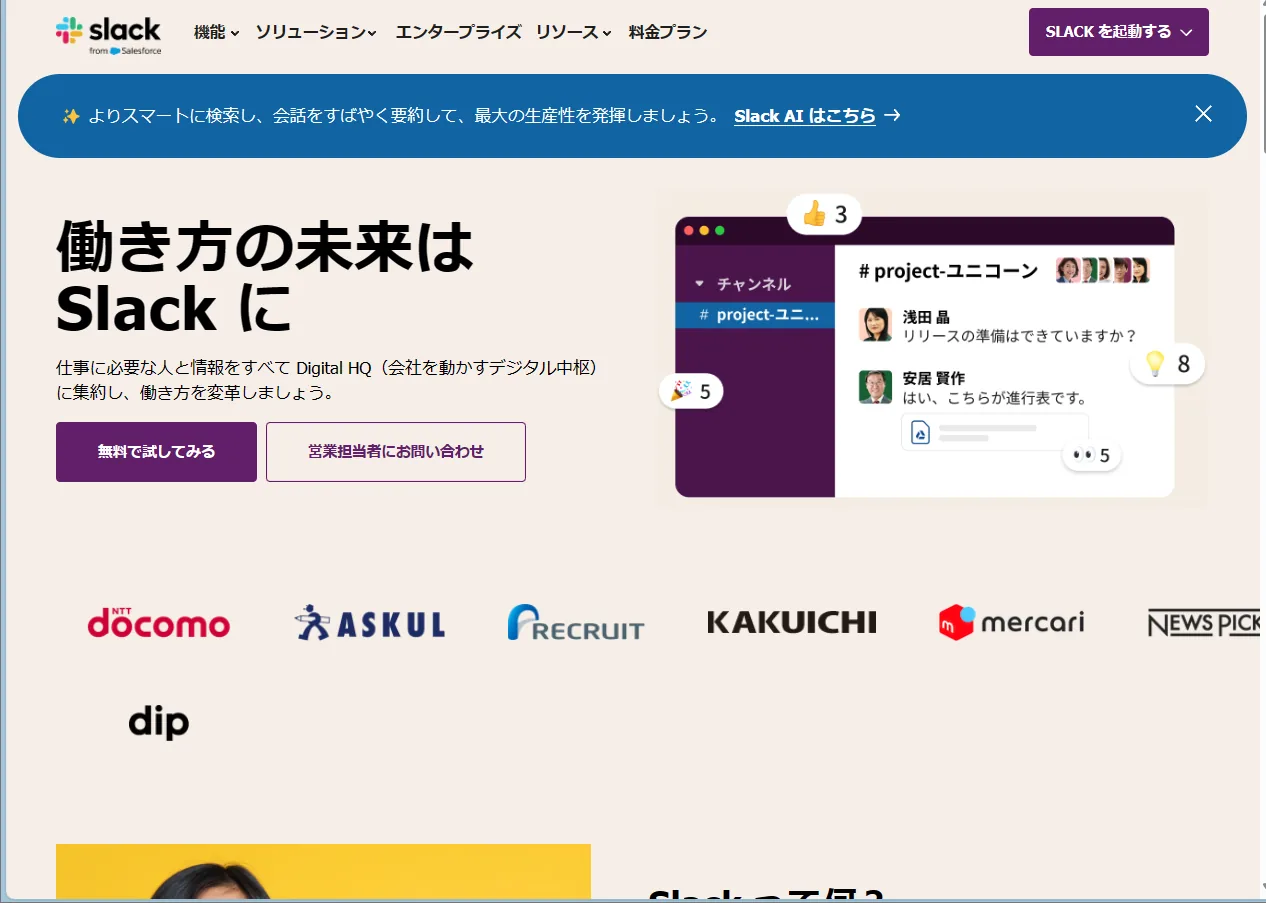
Task: Follow the Slack AI はこちら link
Action: (x=805, y=116)
